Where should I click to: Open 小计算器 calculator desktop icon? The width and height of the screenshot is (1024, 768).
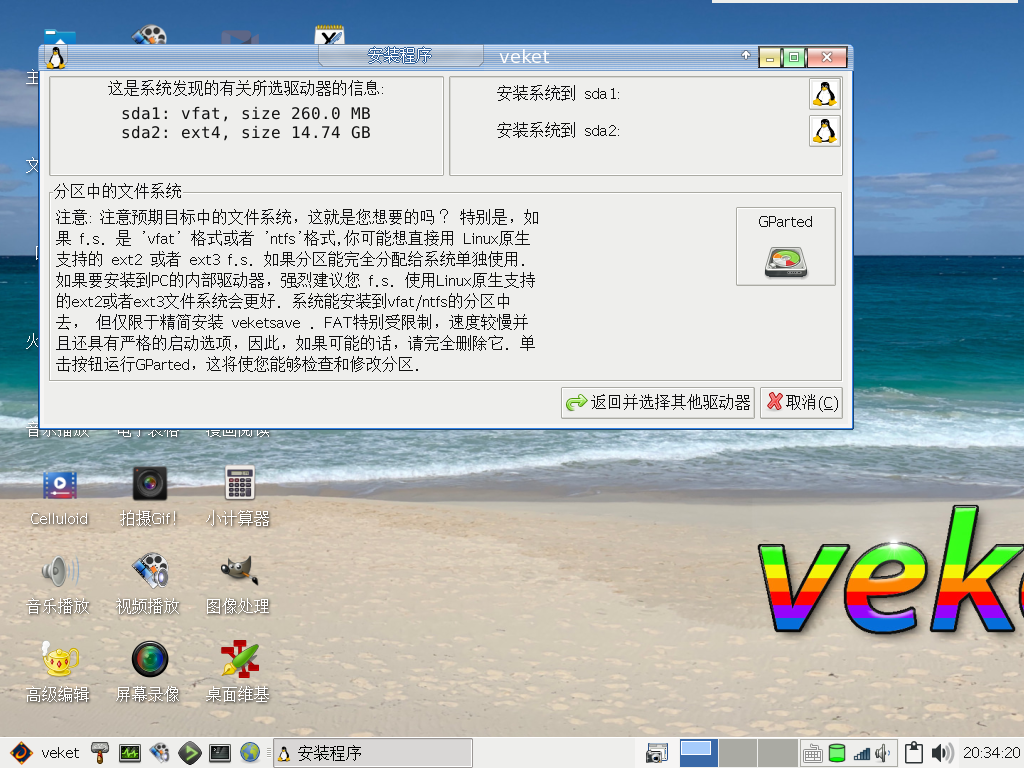click(x=238, y=498)
